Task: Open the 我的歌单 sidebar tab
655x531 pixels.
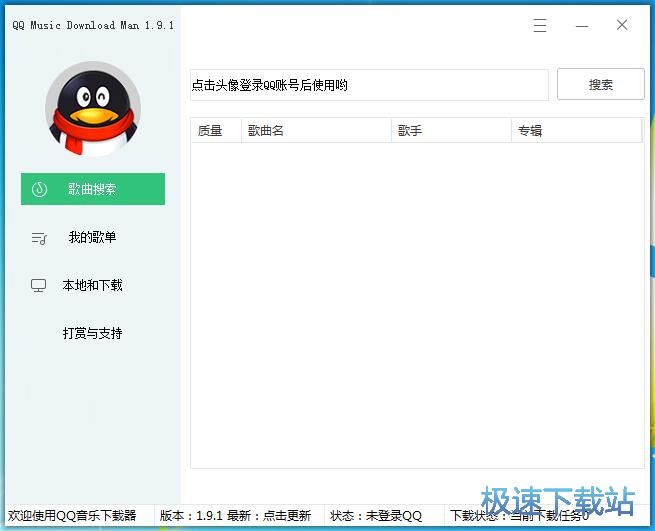Action: pos(93,237)
